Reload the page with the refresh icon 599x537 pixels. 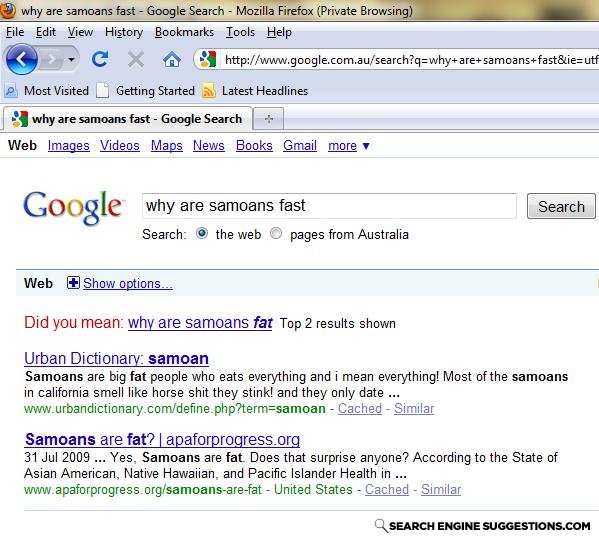[x=100, y=59]
